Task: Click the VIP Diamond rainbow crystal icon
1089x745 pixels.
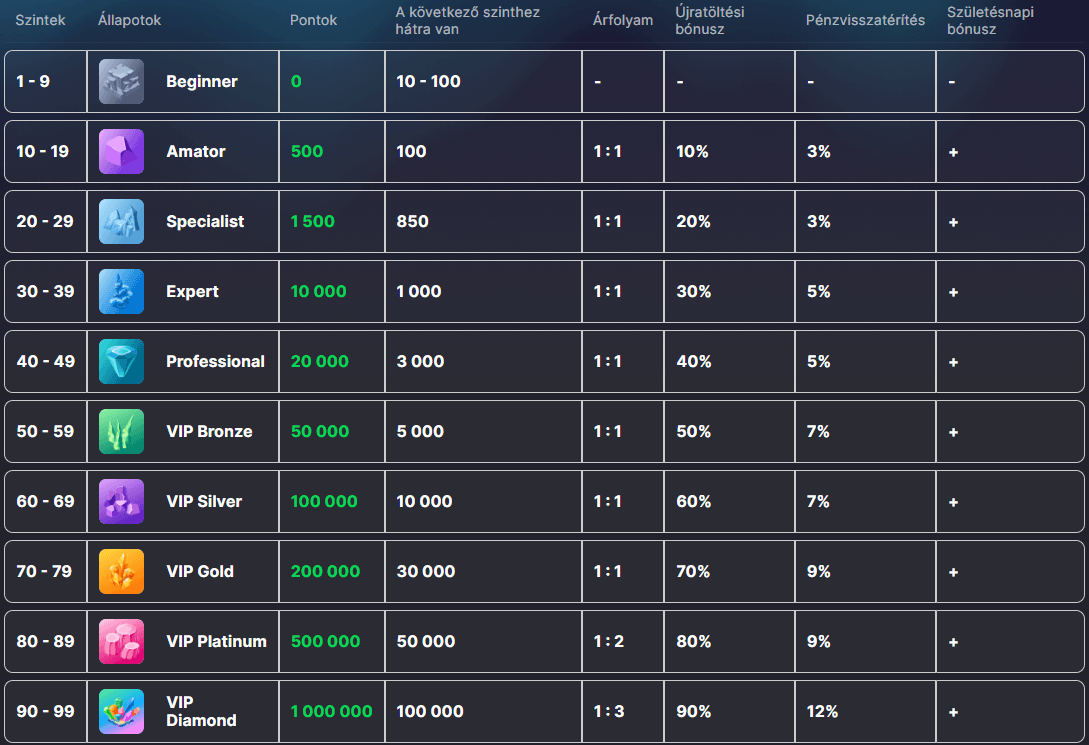Action: click(x=121, y=711)
